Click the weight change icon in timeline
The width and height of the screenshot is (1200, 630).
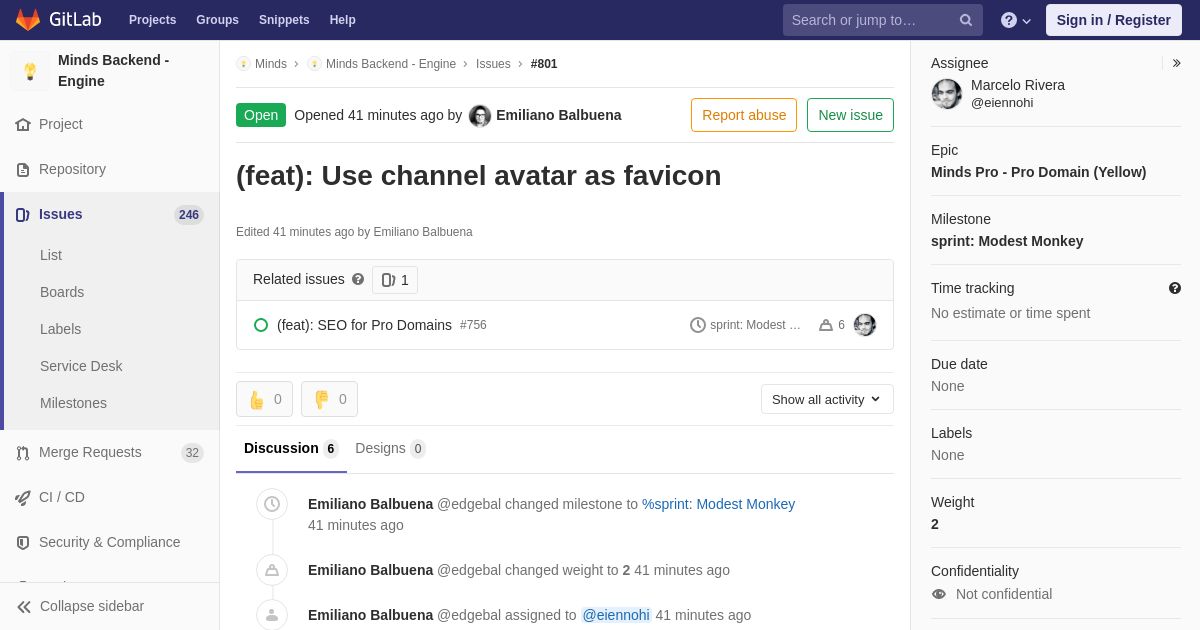(272, 570)
